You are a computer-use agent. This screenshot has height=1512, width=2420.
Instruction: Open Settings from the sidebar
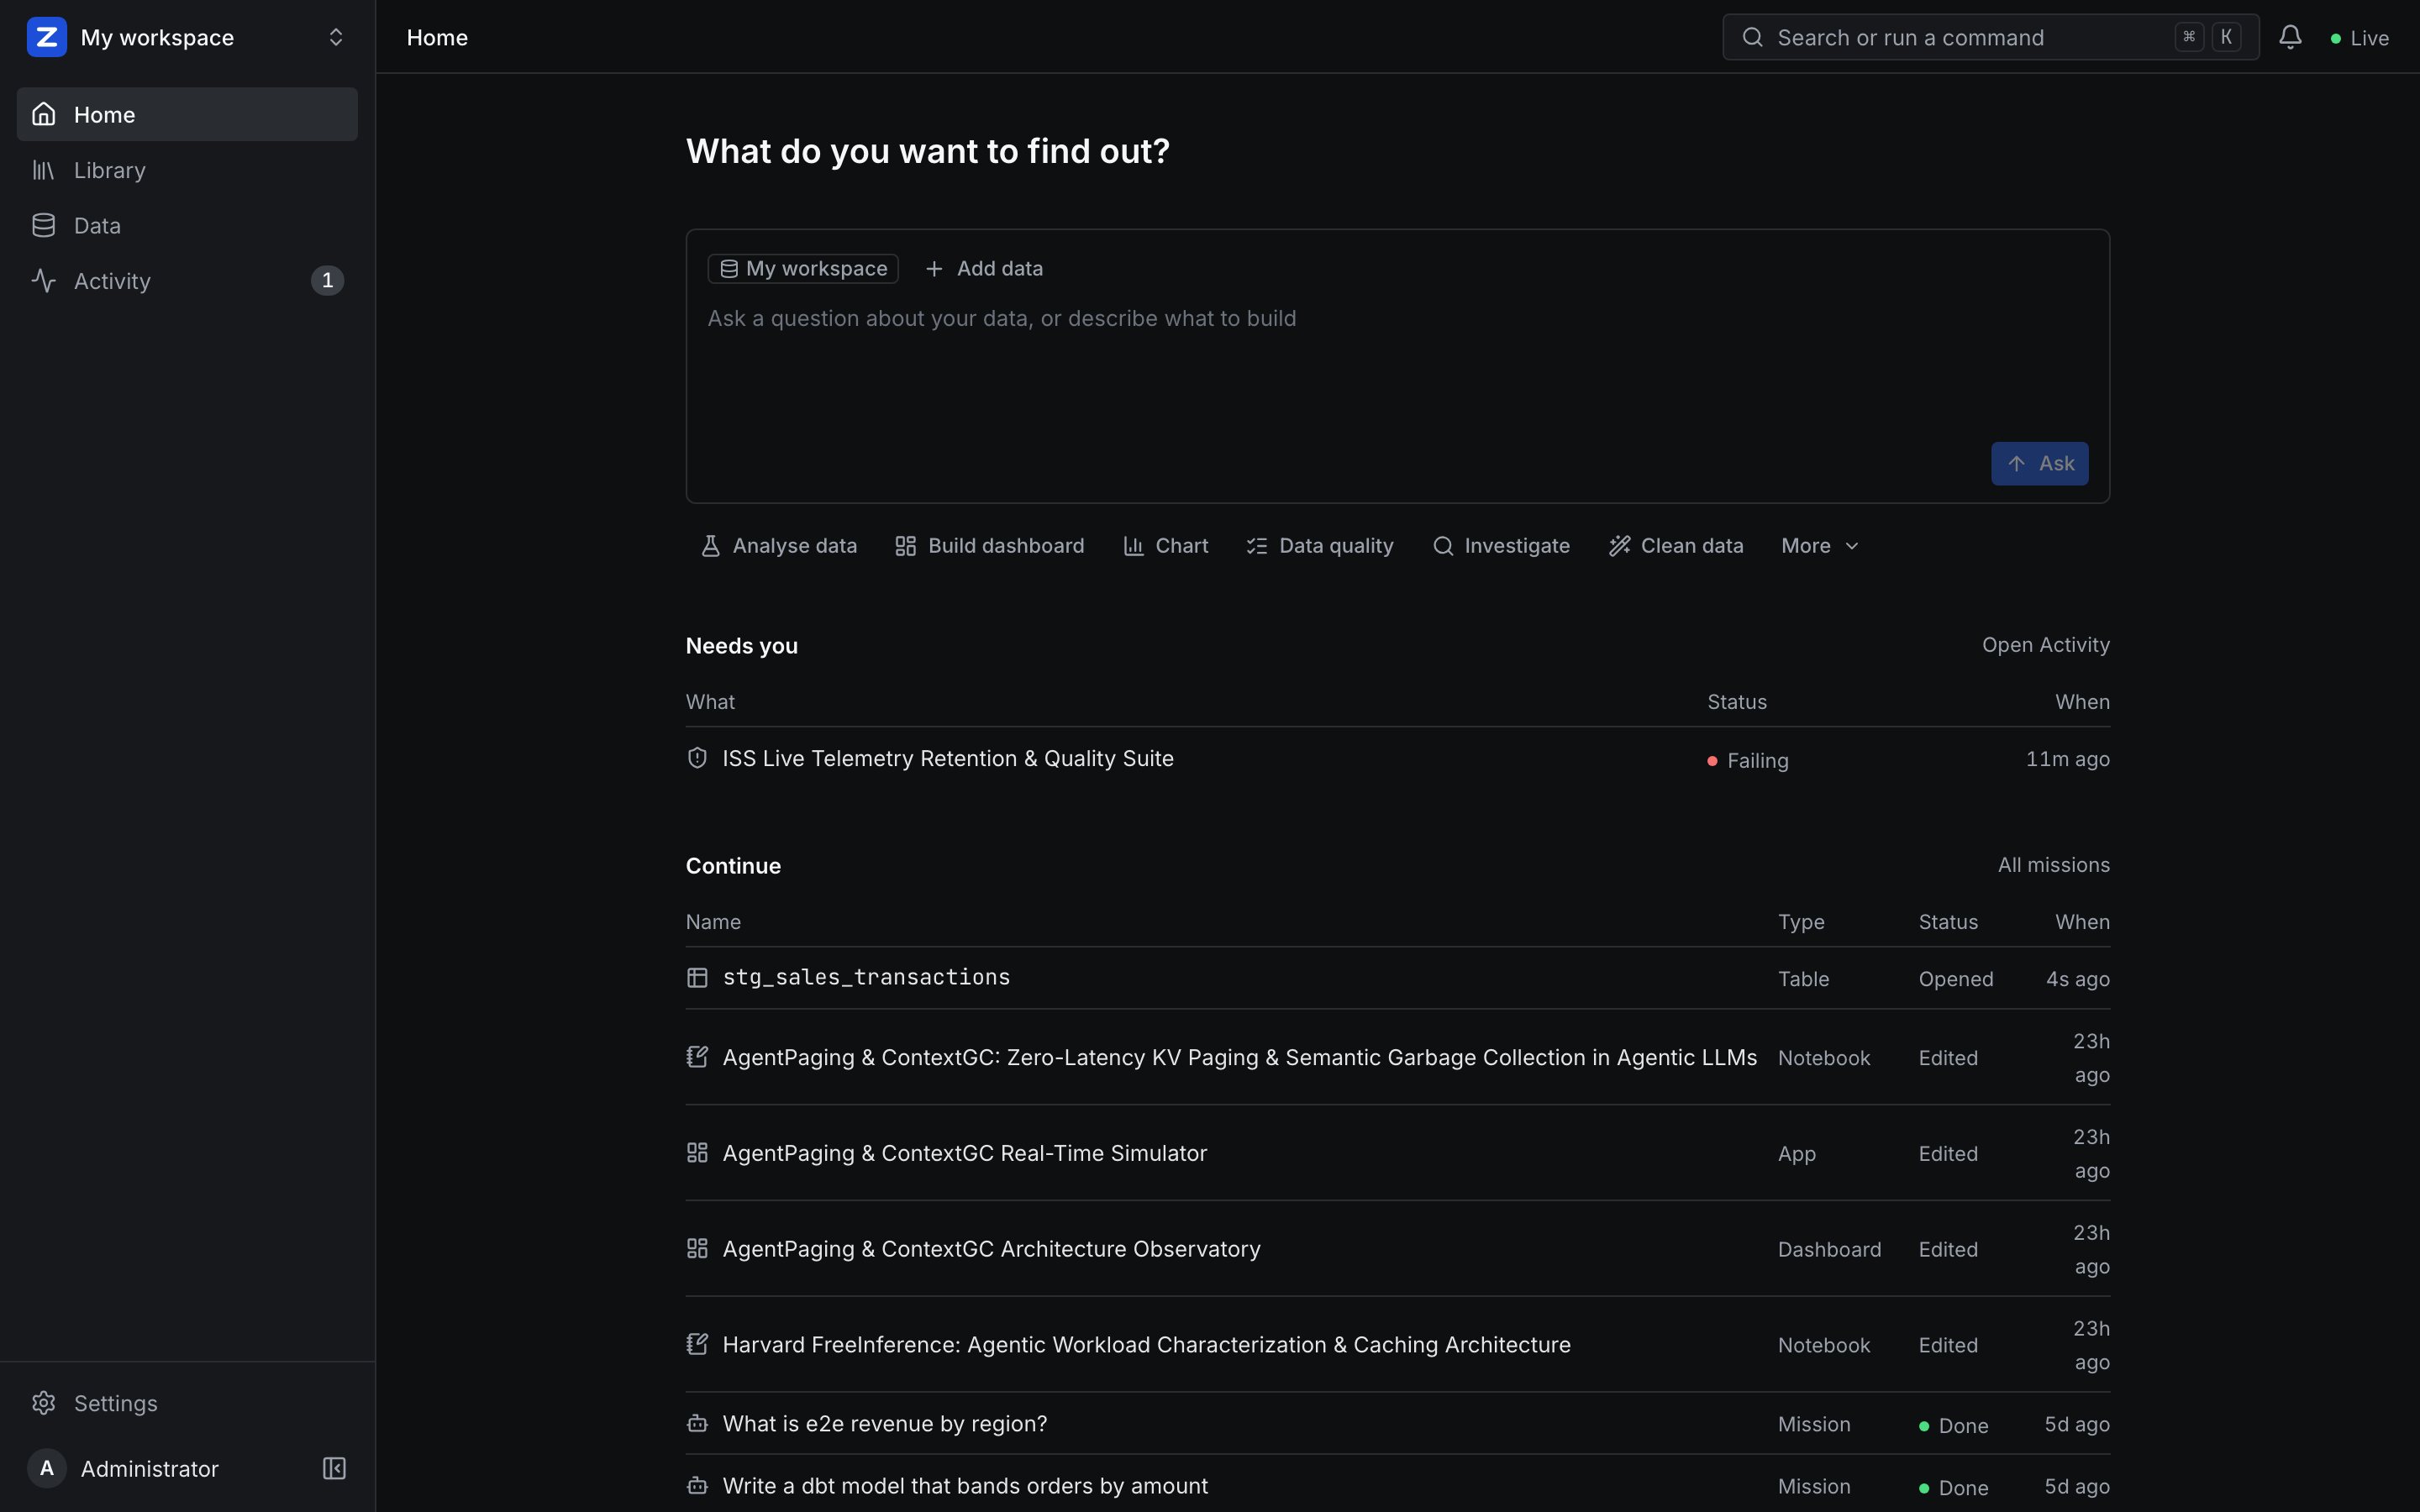187,1403
